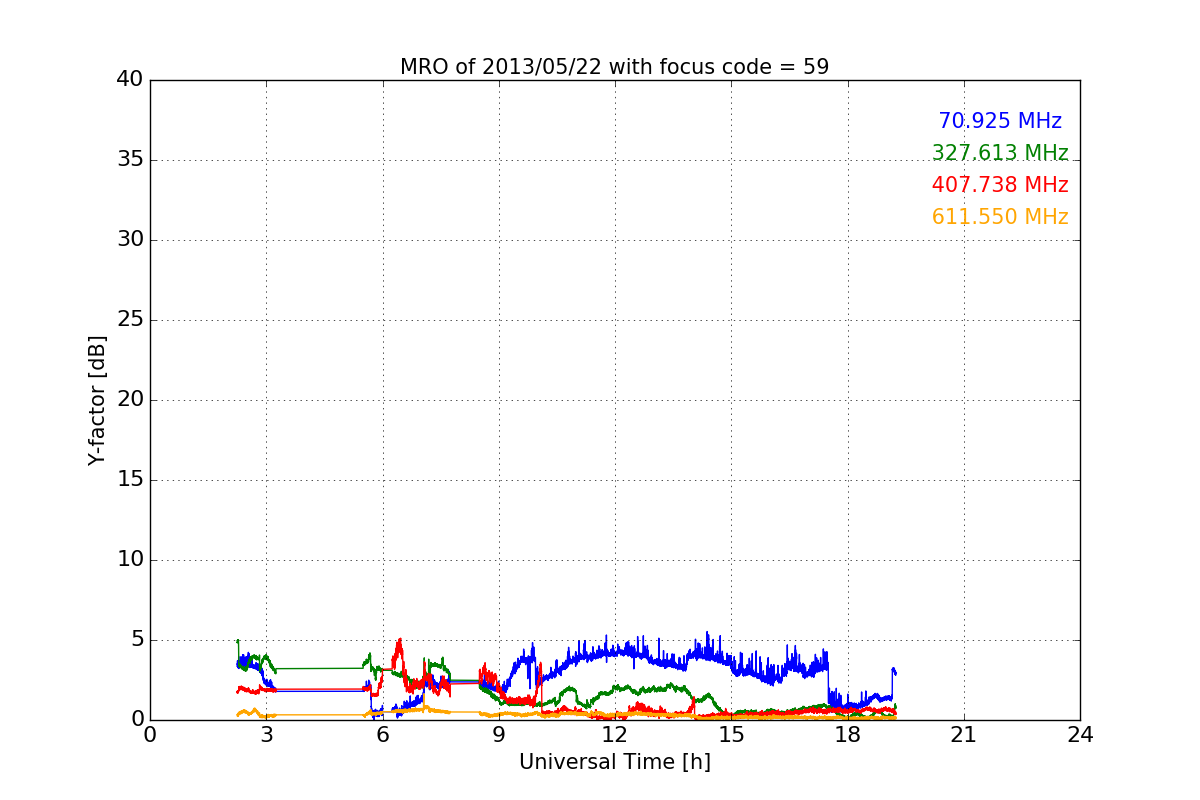Click the y-axis tick label 10
Viewport: 1200px width, 800px height.
point(130,560)
